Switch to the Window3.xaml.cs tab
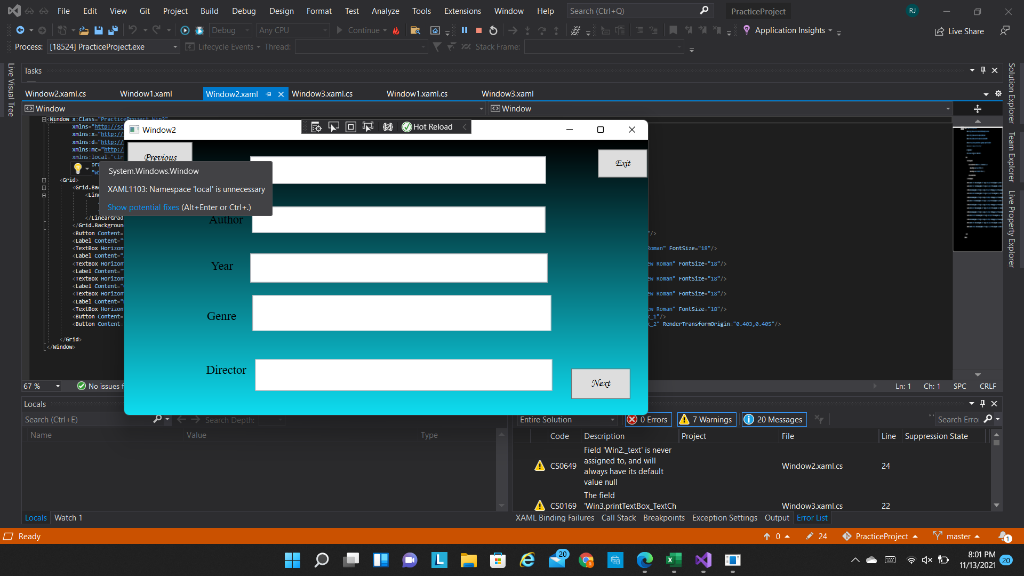Viewport: 1024px width, 576px height. point(322,94)
